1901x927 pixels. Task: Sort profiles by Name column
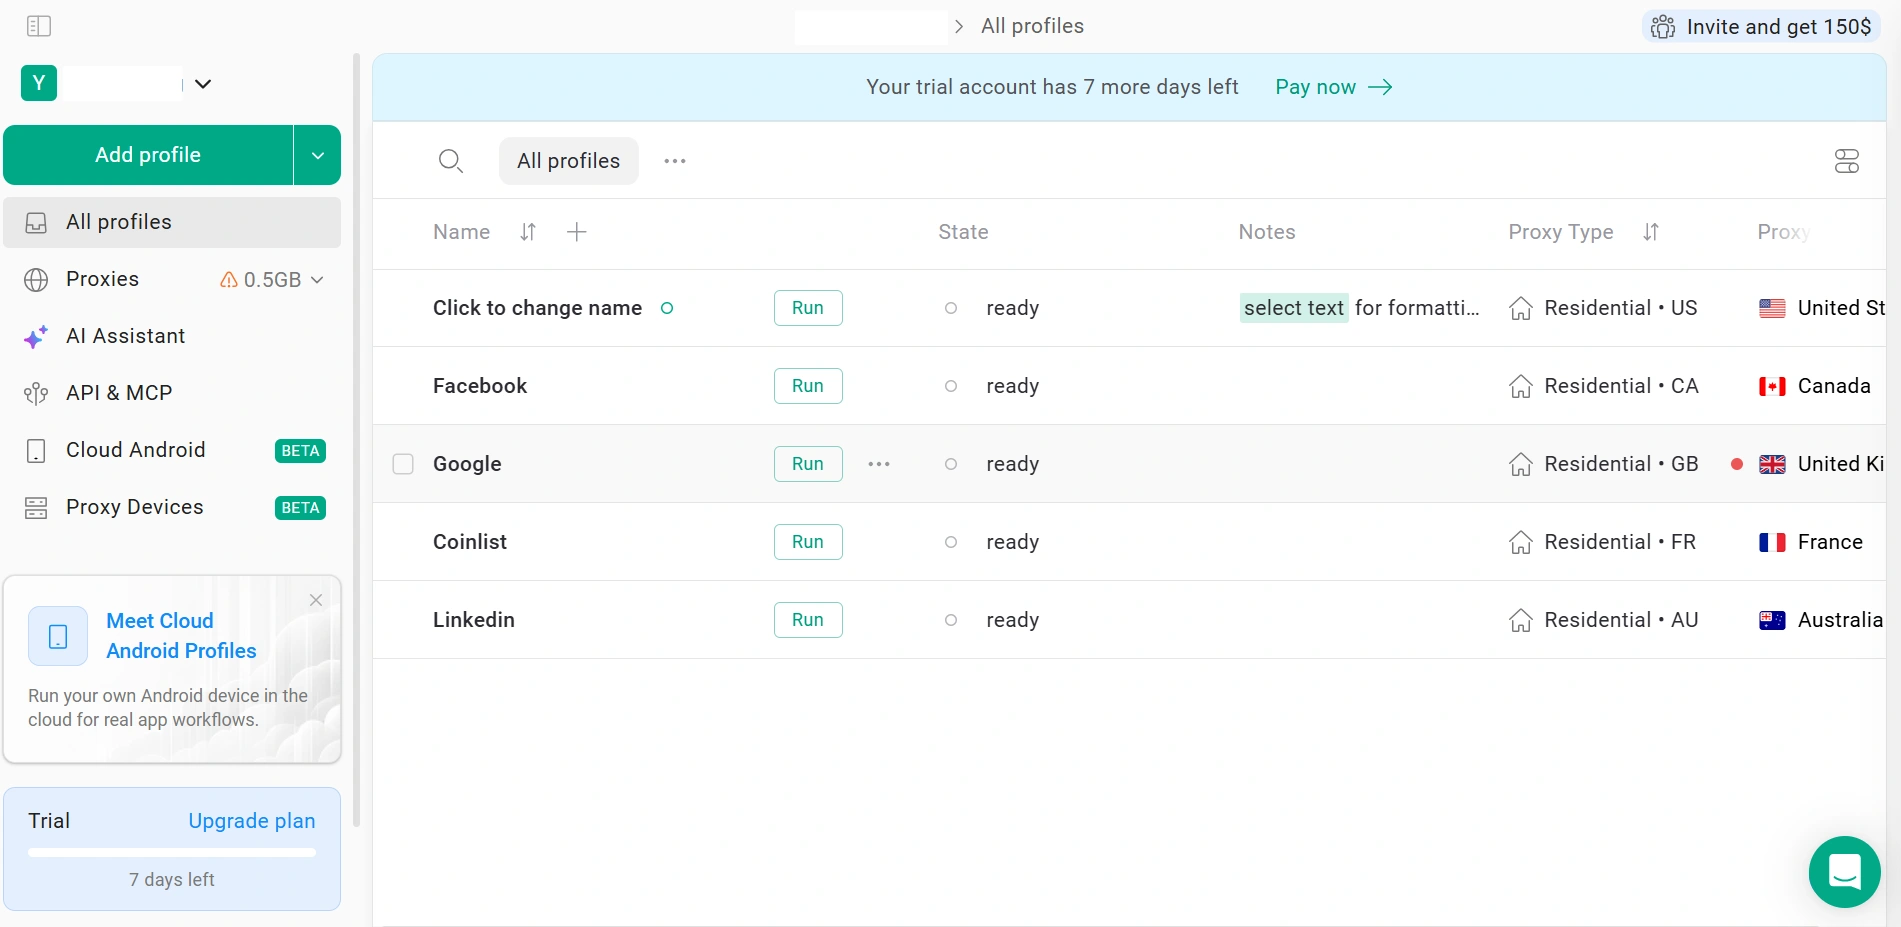(528, 232)
